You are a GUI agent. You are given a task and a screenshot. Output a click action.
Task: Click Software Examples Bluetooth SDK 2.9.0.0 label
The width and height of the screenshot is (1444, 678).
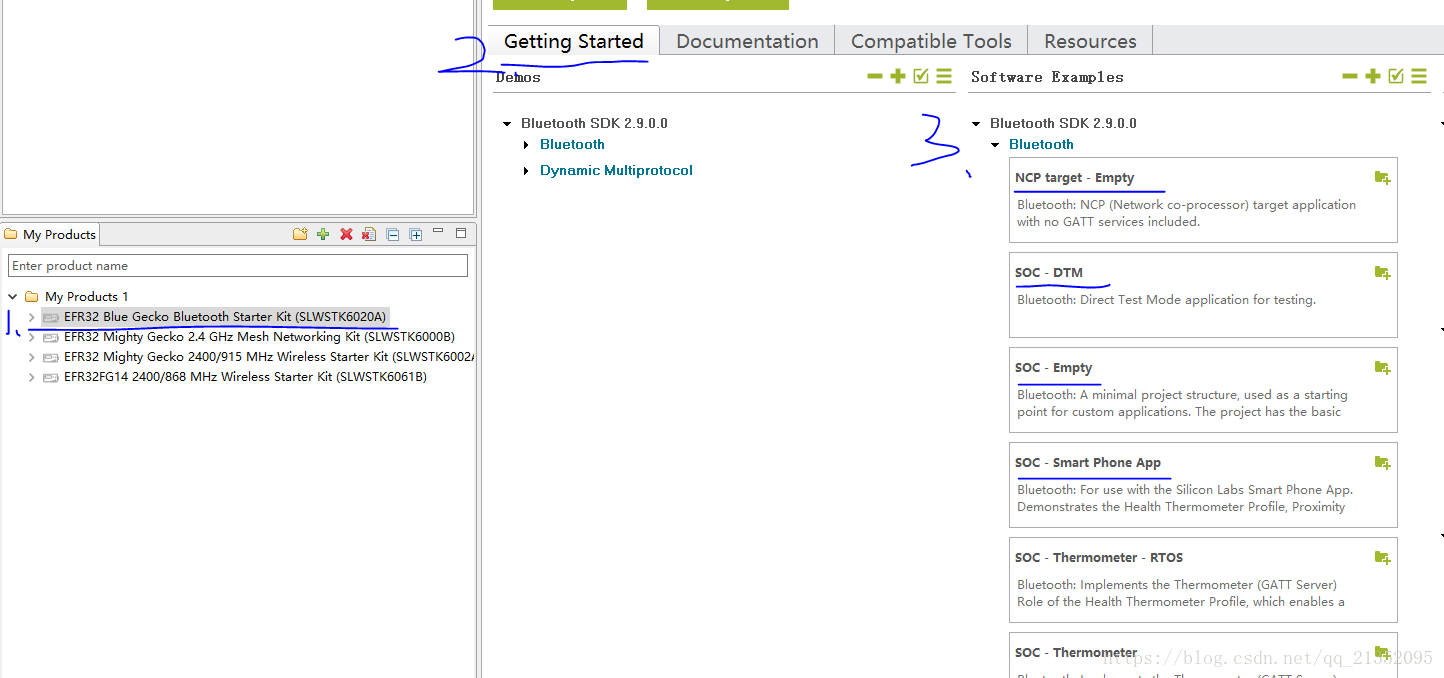(x=1063, y=123)
